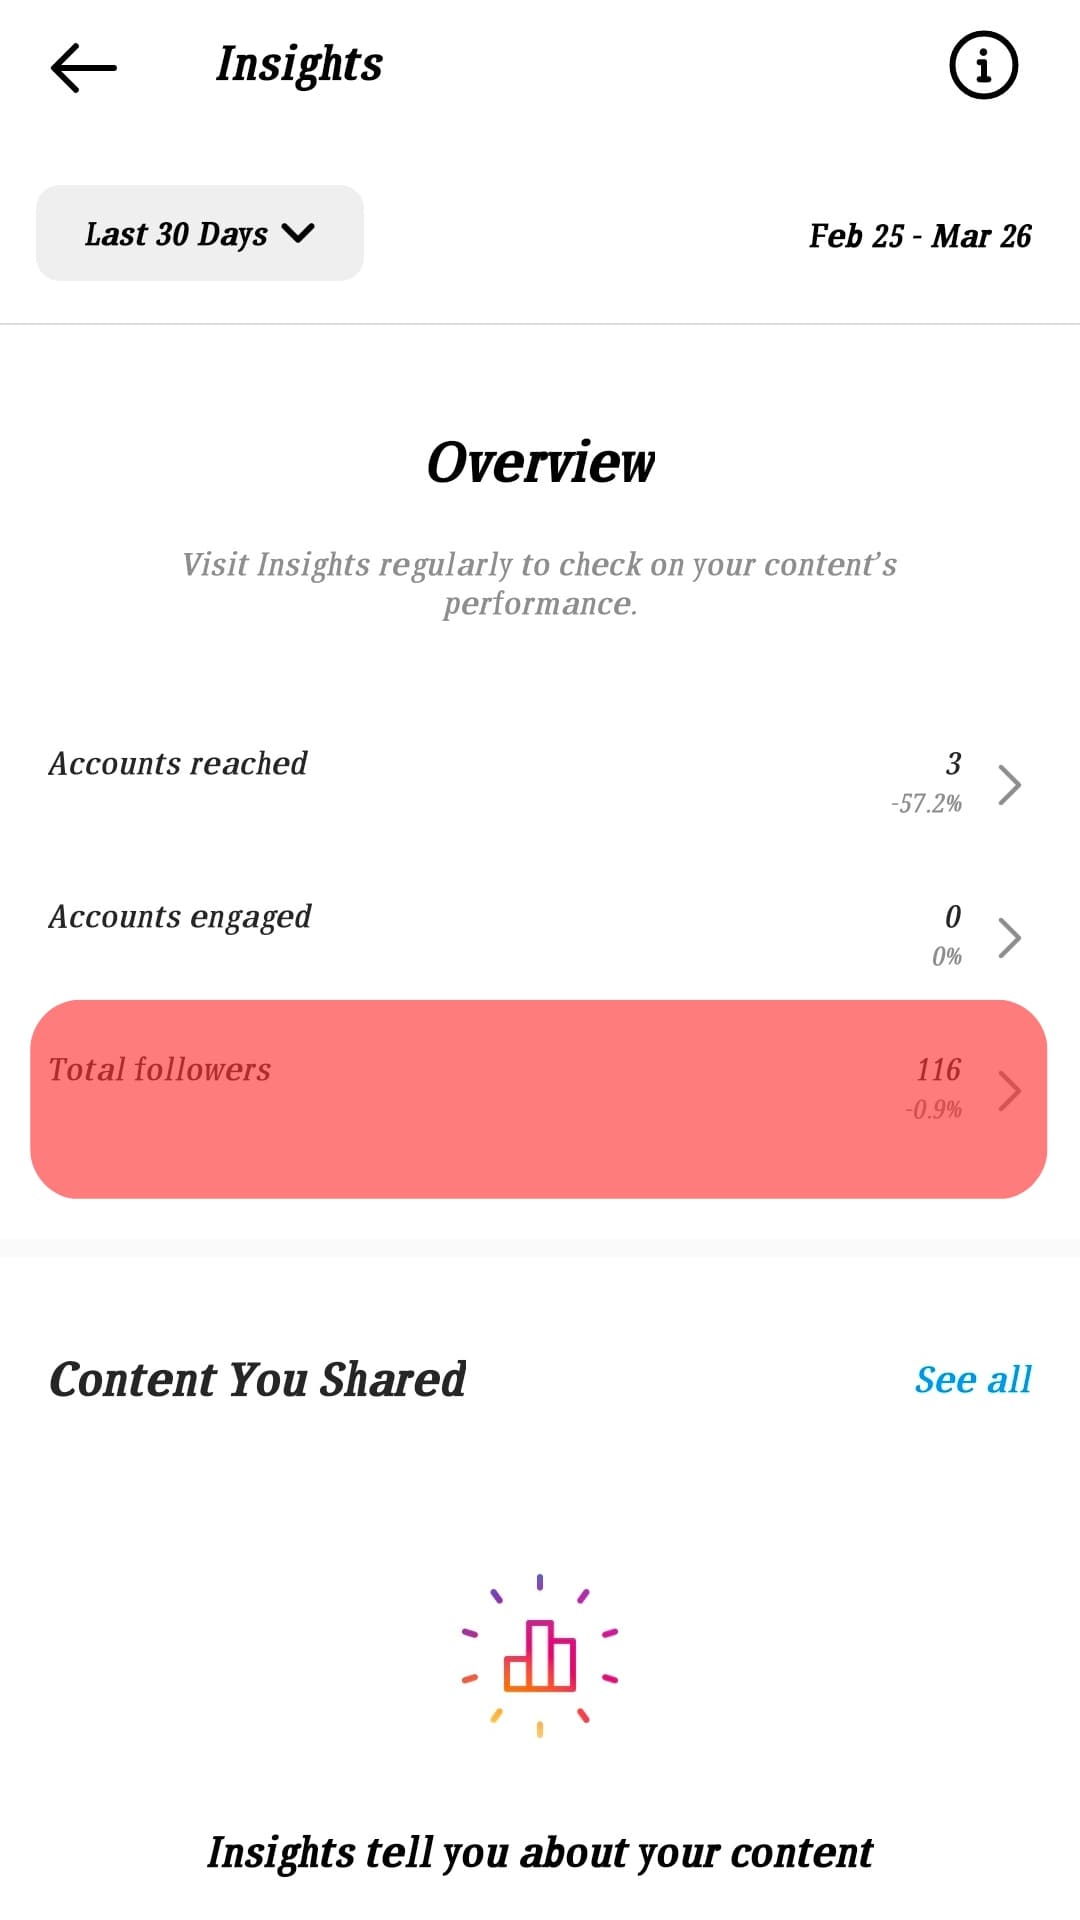1080x1920 pixels.
Task: Select the Content You Shared section title
Action: point(258,1380)
